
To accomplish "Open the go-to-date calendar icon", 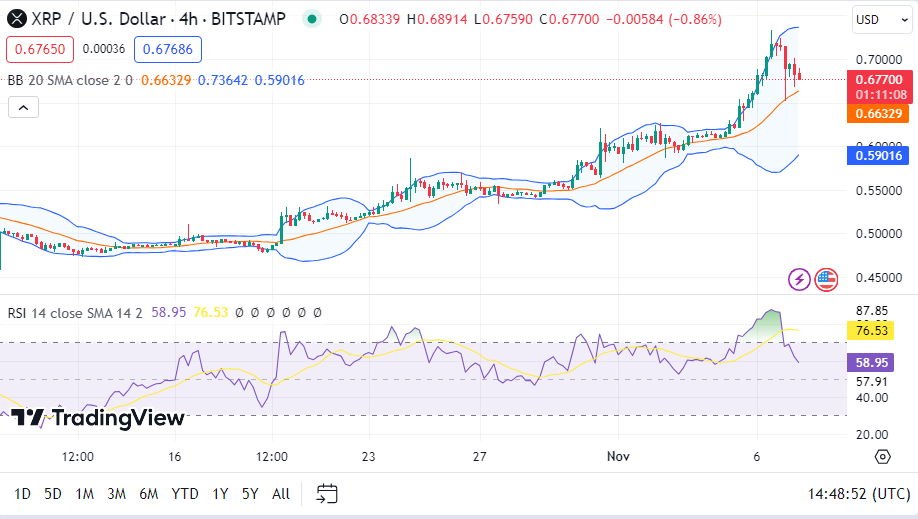I will click(x=327, y=493).
